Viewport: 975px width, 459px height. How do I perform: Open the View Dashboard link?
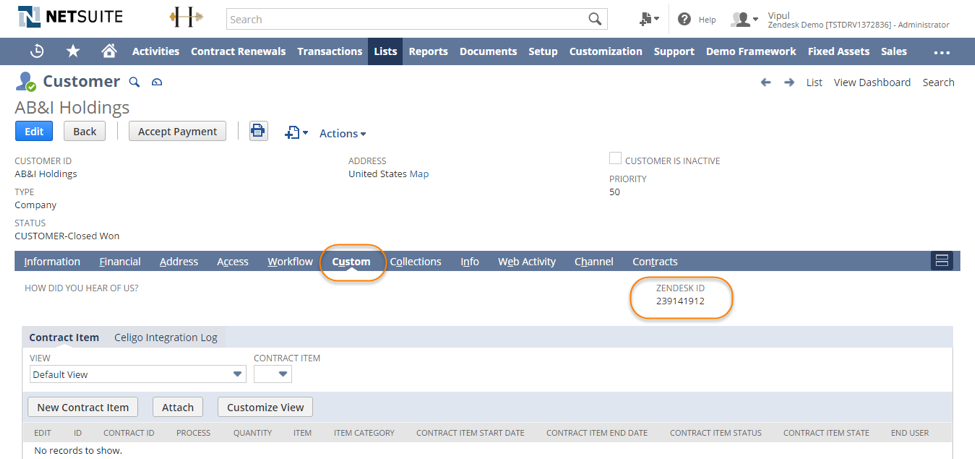point(872,82)
